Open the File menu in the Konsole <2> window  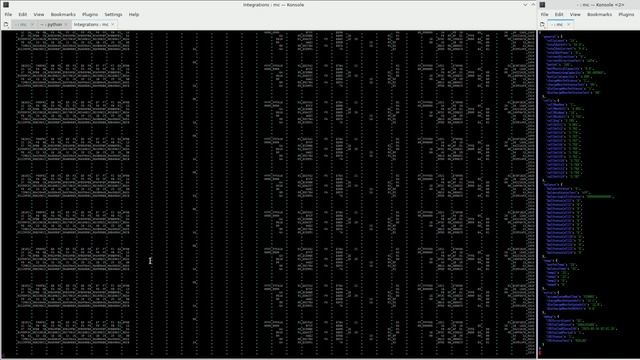544,14
